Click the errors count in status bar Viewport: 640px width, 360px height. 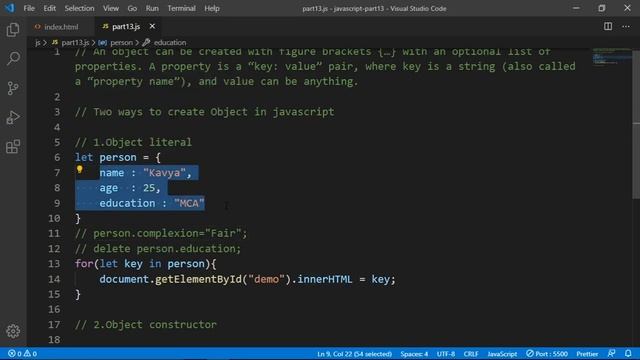click(x=15, y=353)
